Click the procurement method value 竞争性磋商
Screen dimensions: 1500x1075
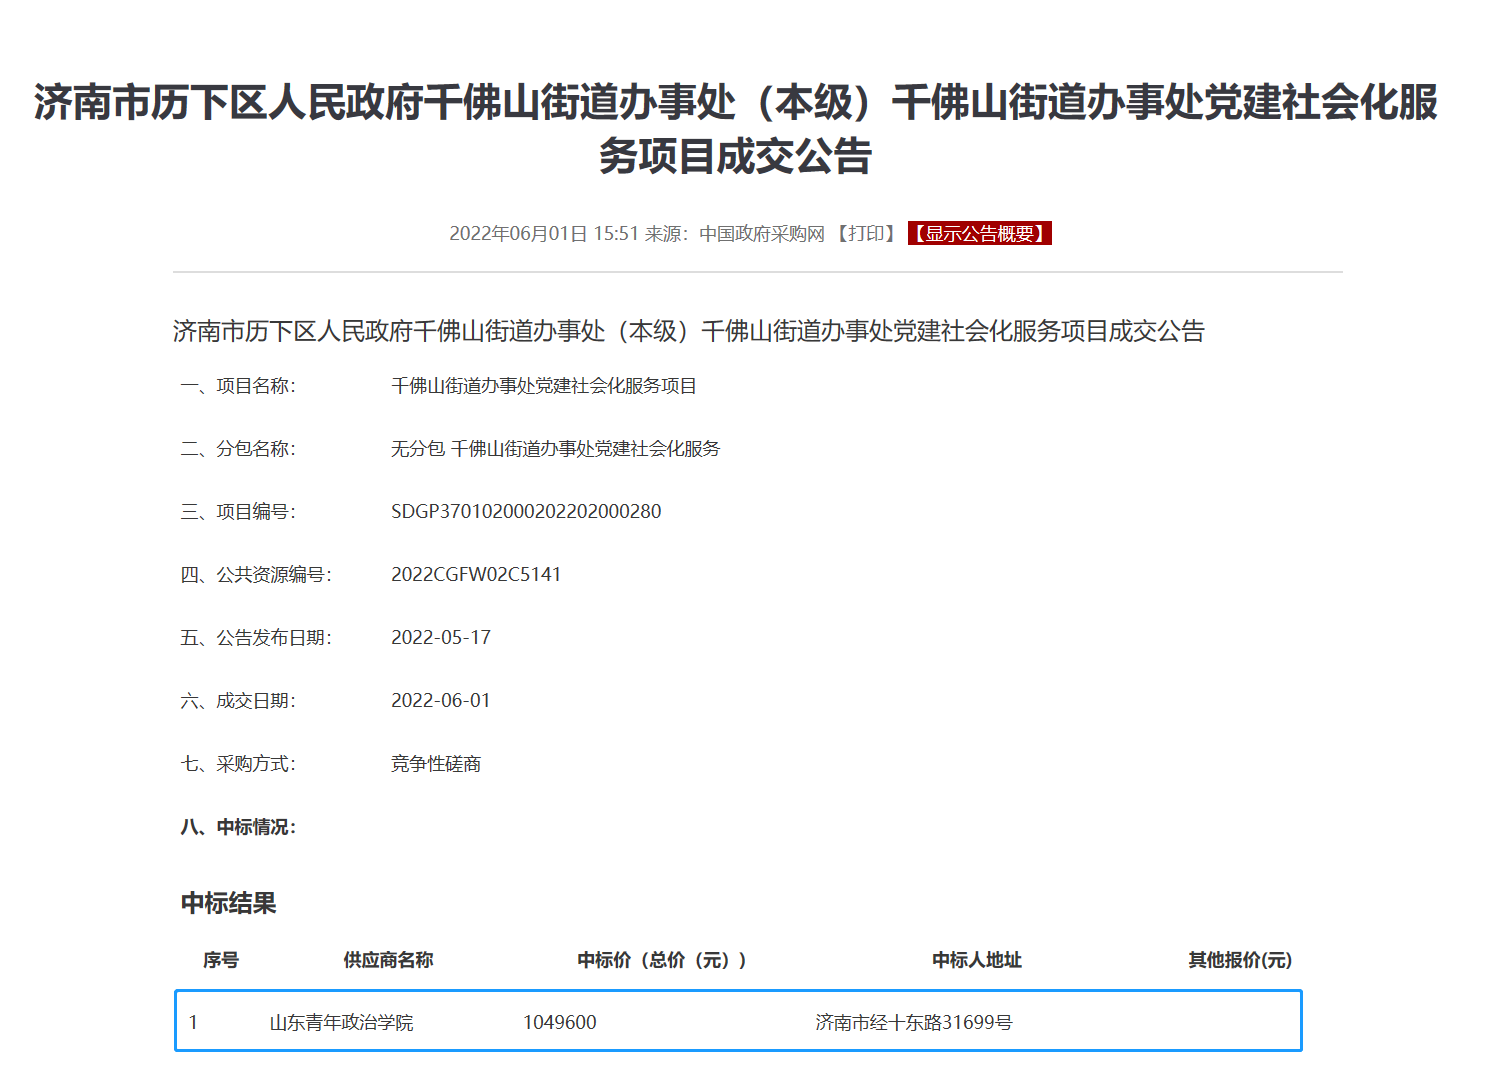tap(436, 764)
